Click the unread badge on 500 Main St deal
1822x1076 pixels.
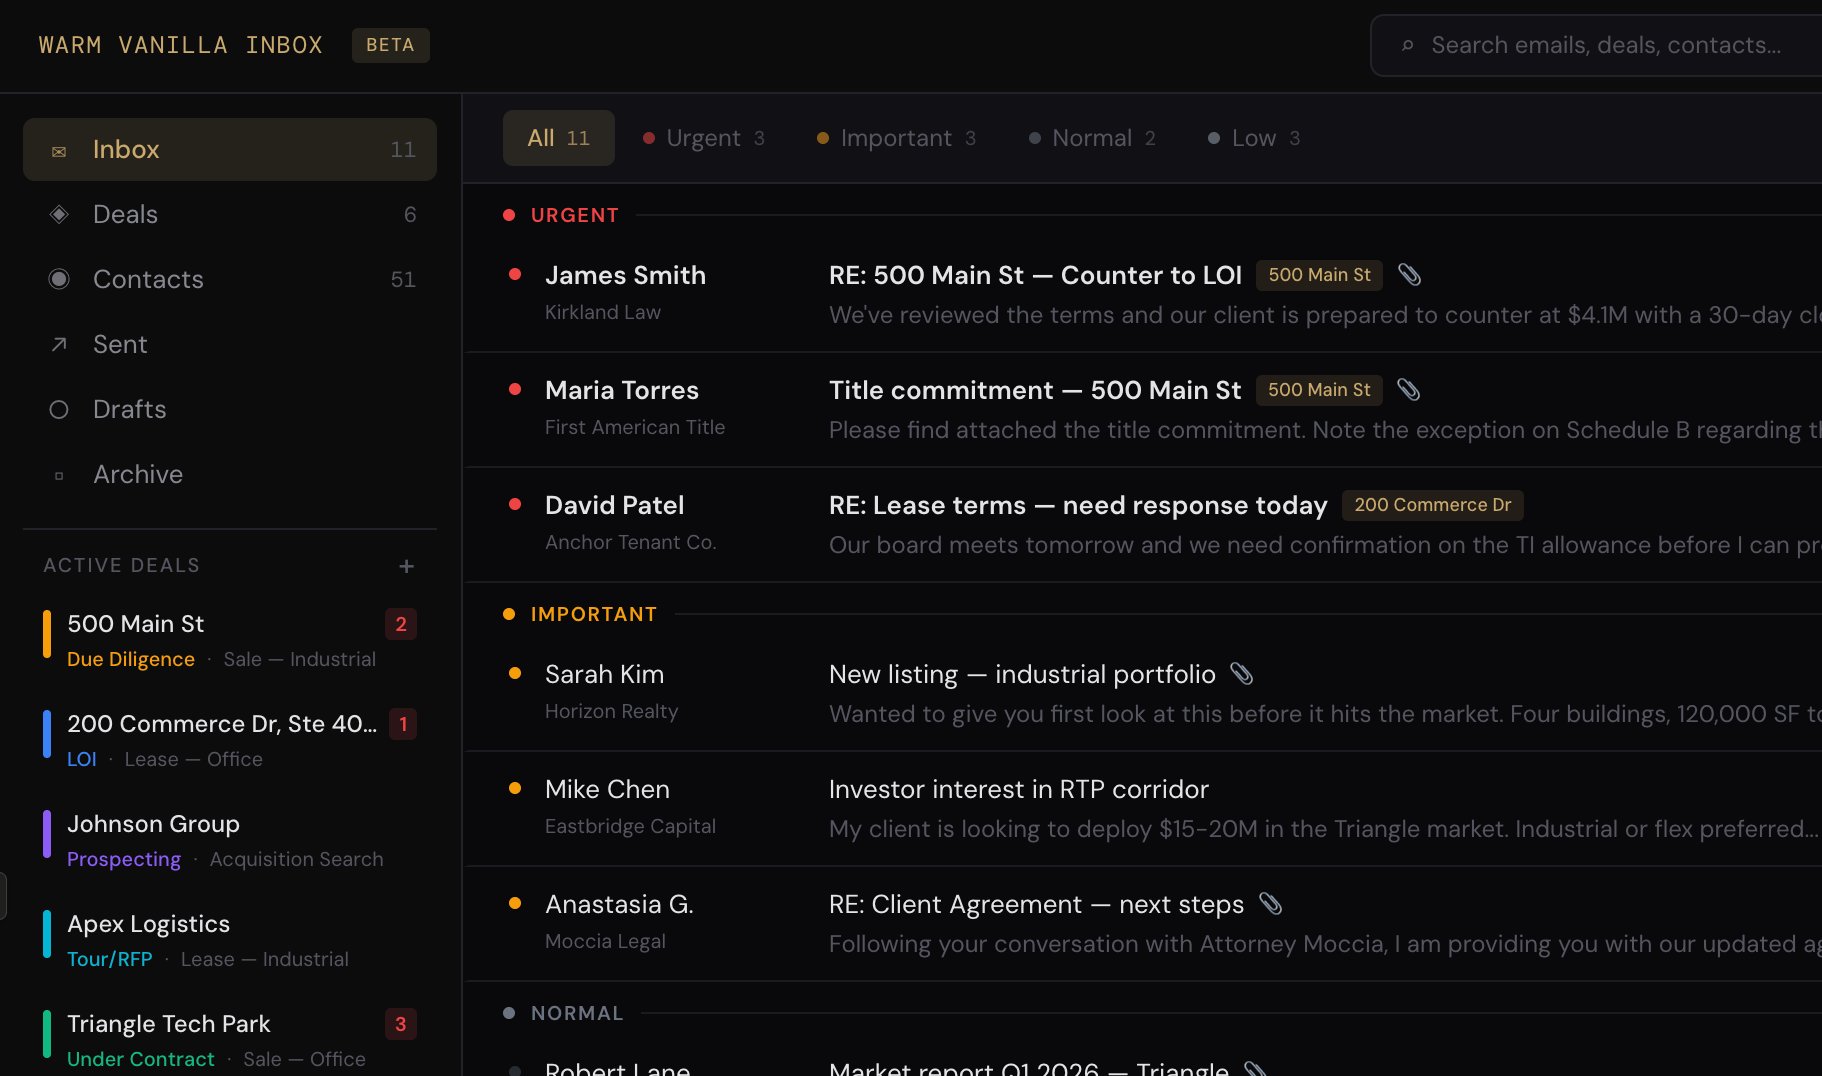click(x=401, y=624)
